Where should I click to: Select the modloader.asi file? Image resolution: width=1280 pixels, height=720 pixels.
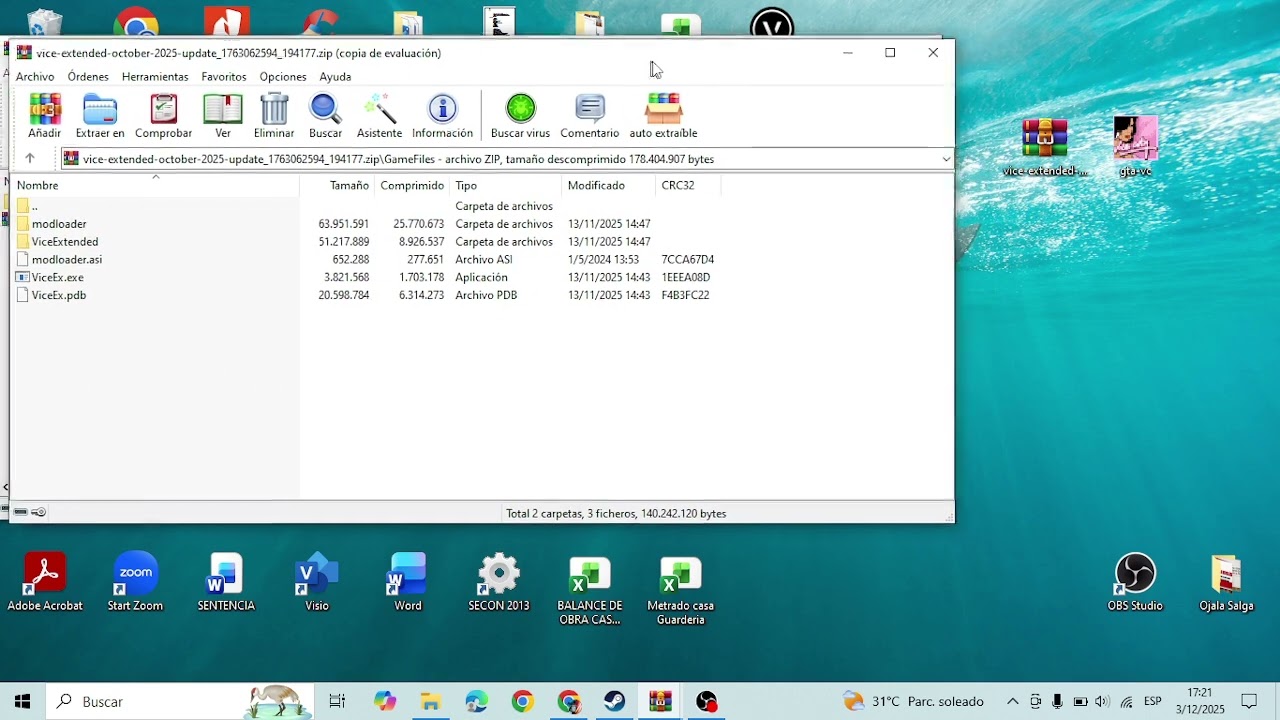(365, 260)
